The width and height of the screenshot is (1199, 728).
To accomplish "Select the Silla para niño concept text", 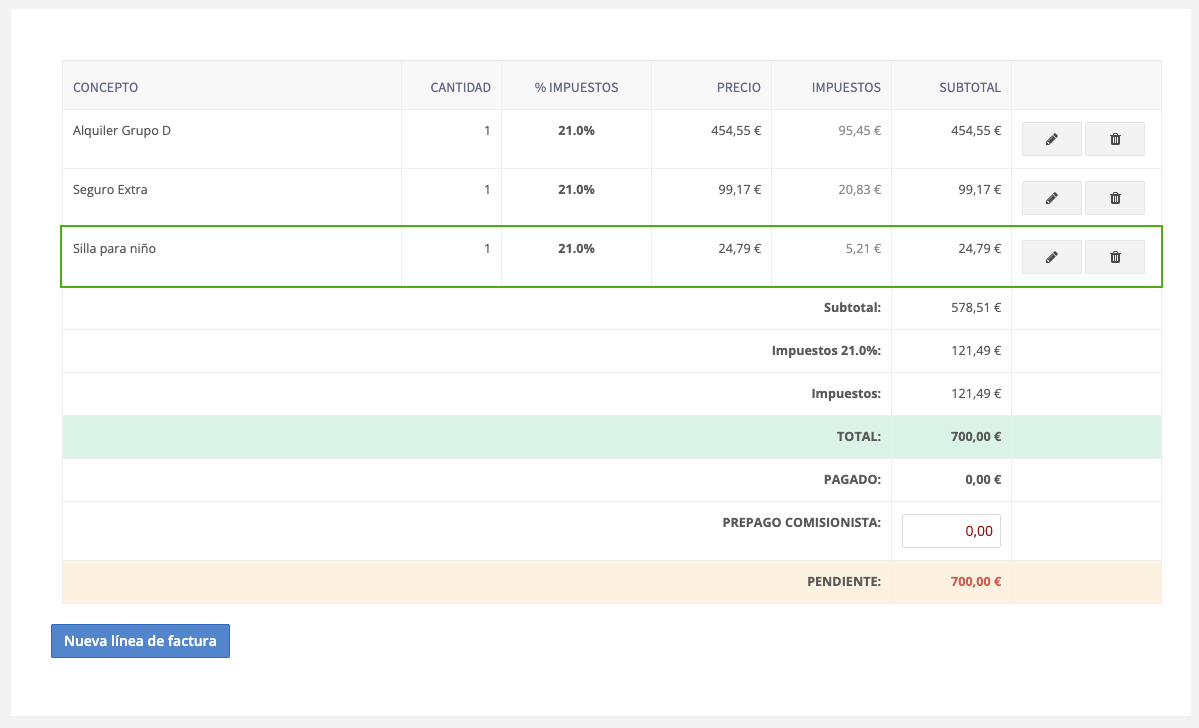I will 114,249.
